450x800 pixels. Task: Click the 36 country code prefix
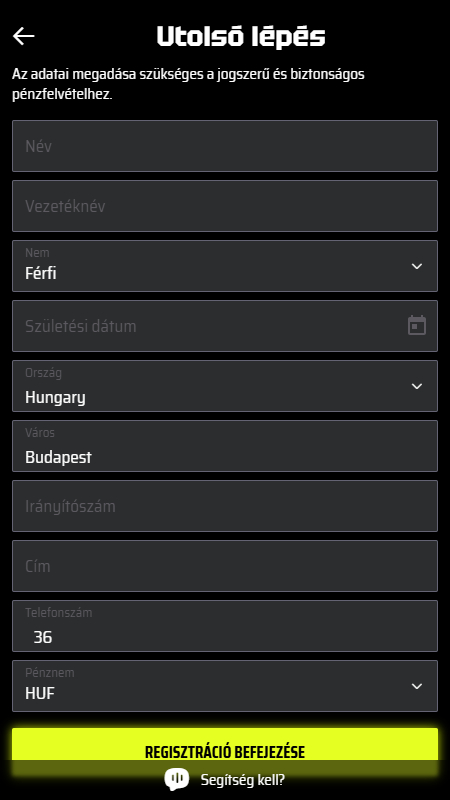pyautogui.click(x=43, y=637)
